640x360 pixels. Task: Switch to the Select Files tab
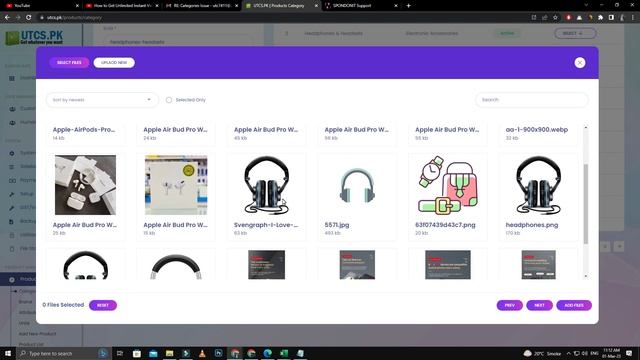pos(69,62)
